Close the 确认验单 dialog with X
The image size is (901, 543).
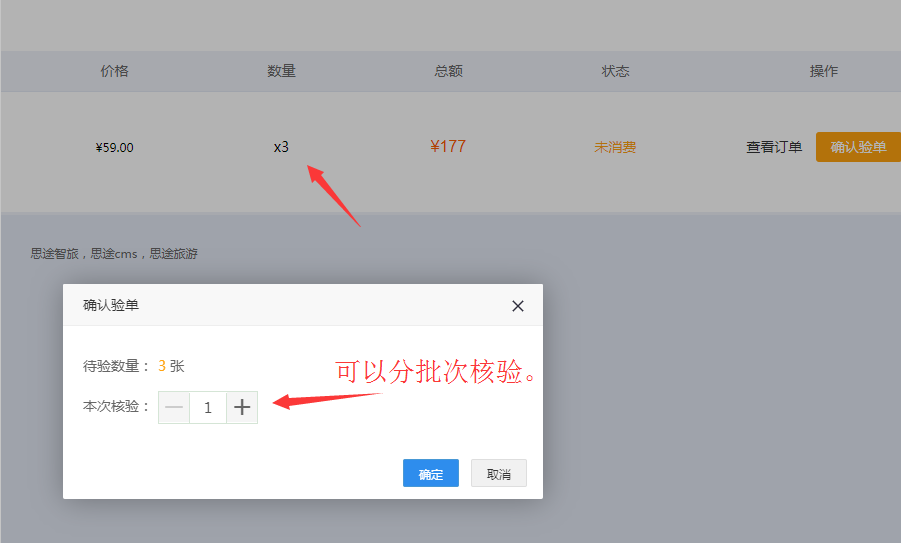[x=518, y=306]
